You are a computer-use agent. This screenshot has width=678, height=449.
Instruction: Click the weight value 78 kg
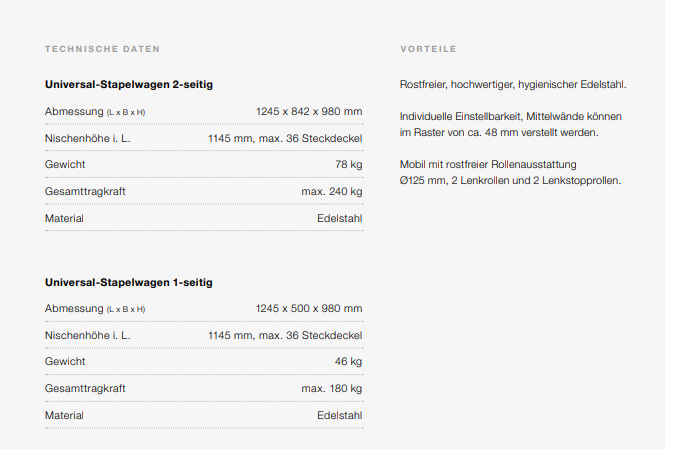pos(348,164)
